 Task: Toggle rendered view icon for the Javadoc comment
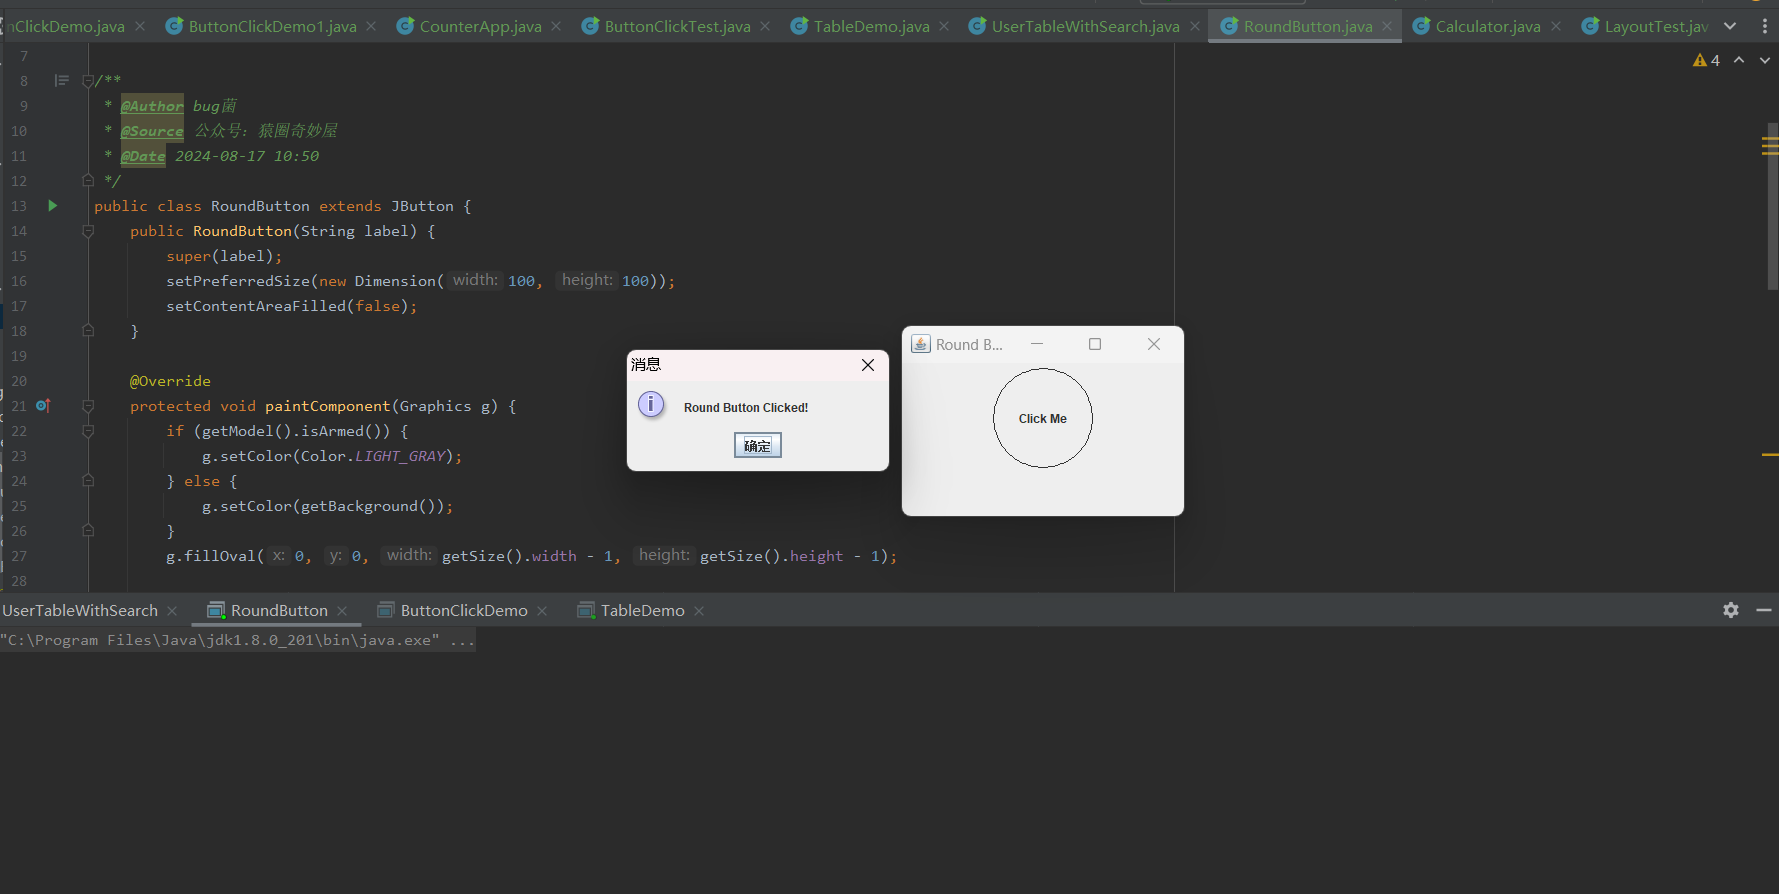click(62, 81)
